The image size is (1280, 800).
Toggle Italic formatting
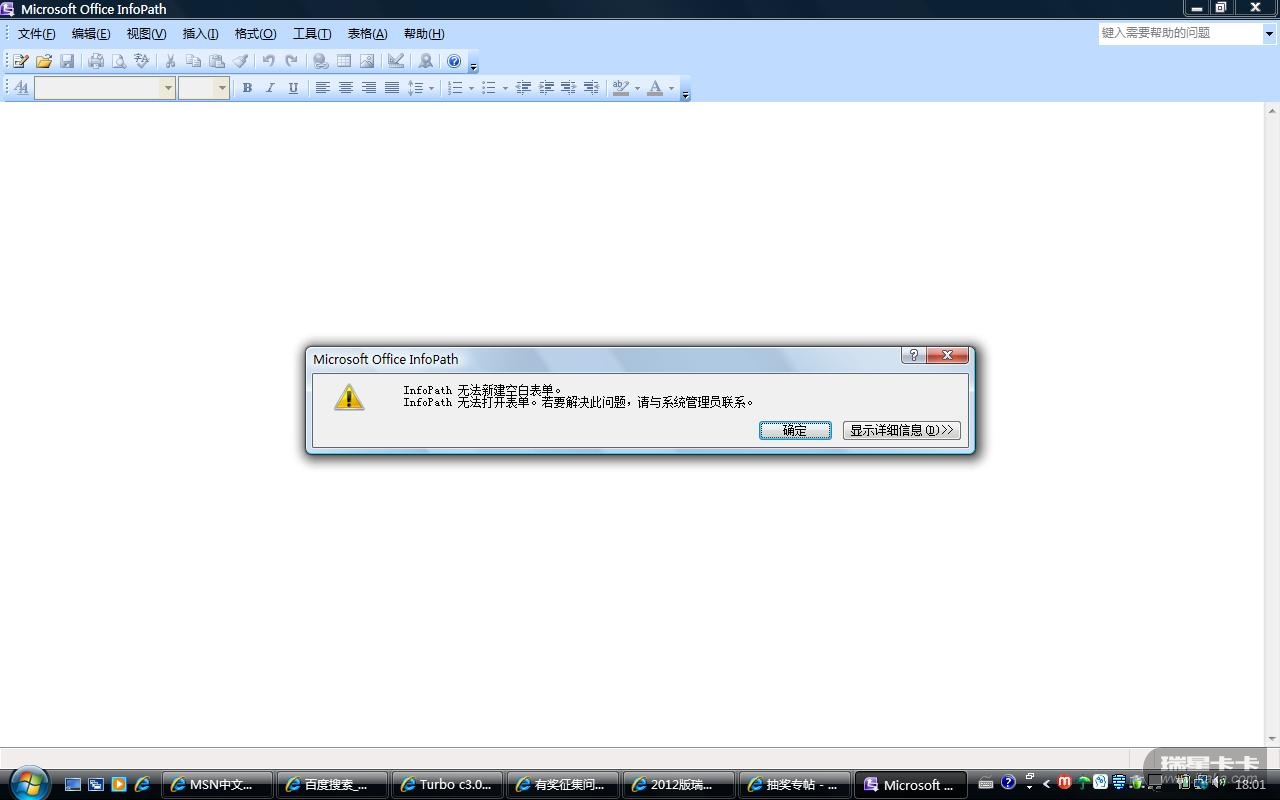(x=270, y=88)
